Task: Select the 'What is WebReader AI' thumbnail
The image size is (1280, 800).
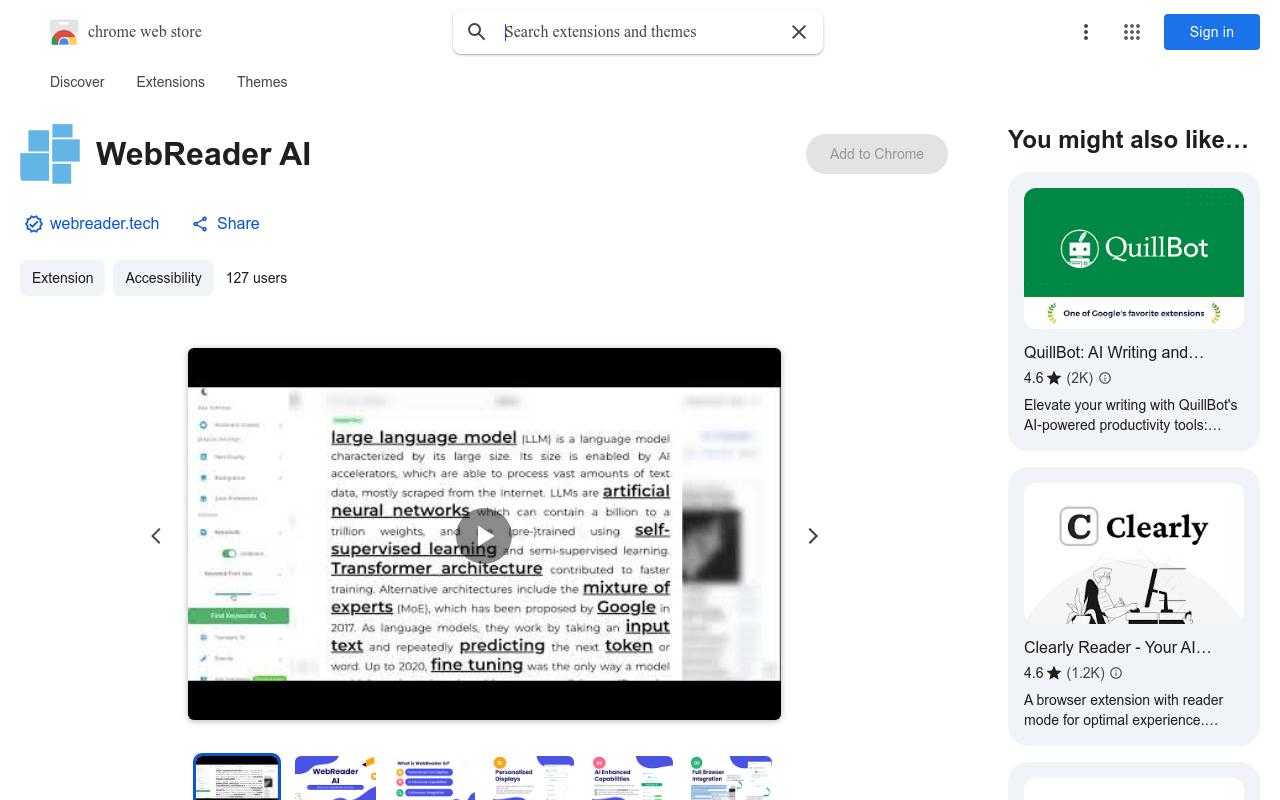Action: click(434, 778)
